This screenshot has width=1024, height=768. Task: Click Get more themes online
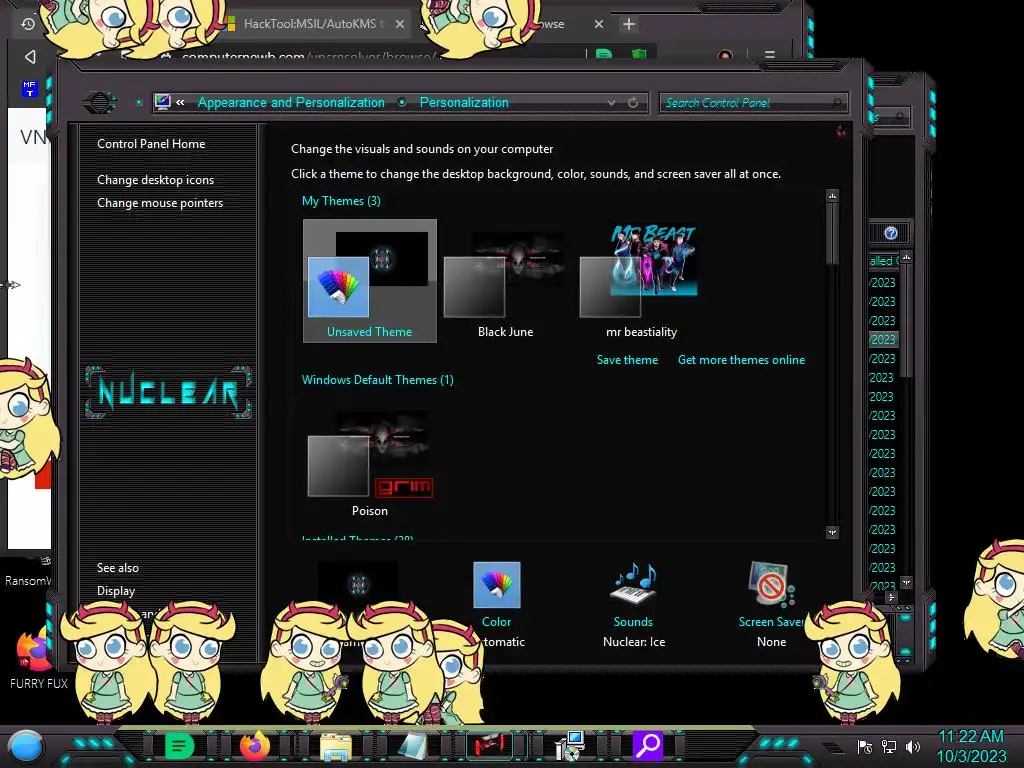click(x=741, y=360)
